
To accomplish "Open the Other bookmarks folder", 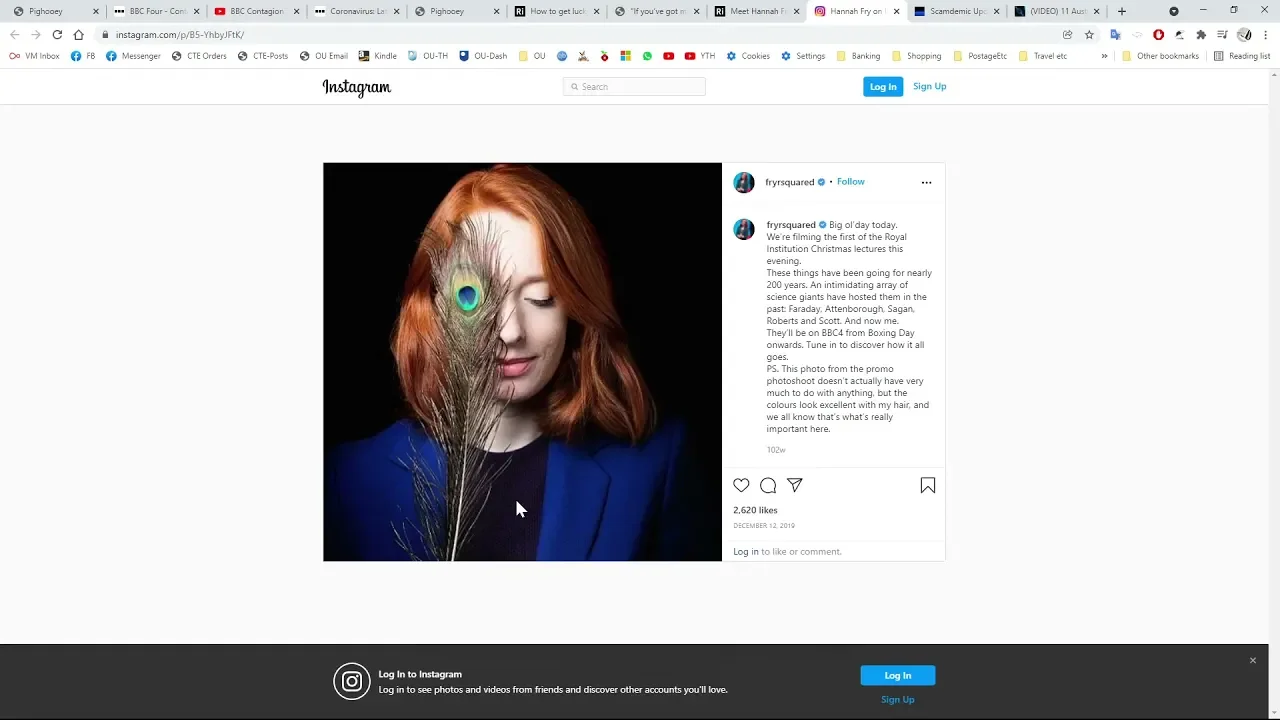I will point(1160,56).
